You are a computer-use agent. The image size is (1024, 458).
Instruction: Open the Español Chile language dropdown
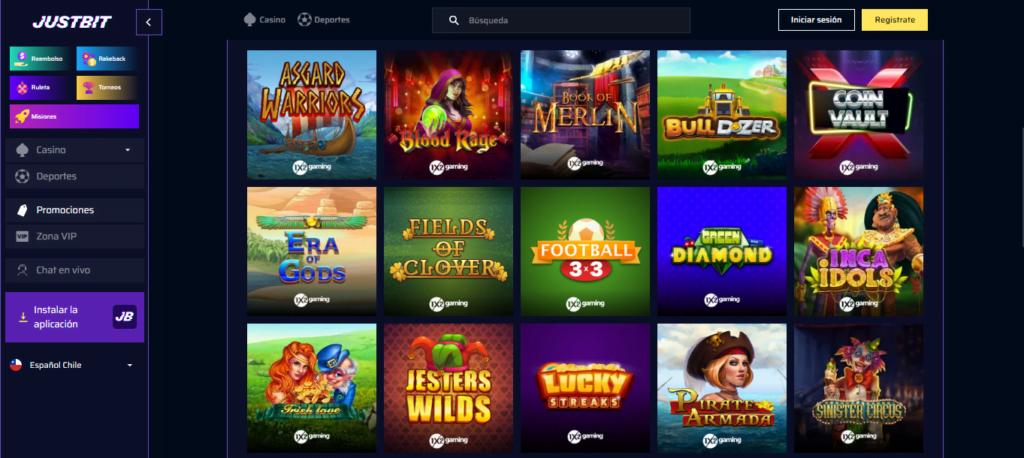72,365
